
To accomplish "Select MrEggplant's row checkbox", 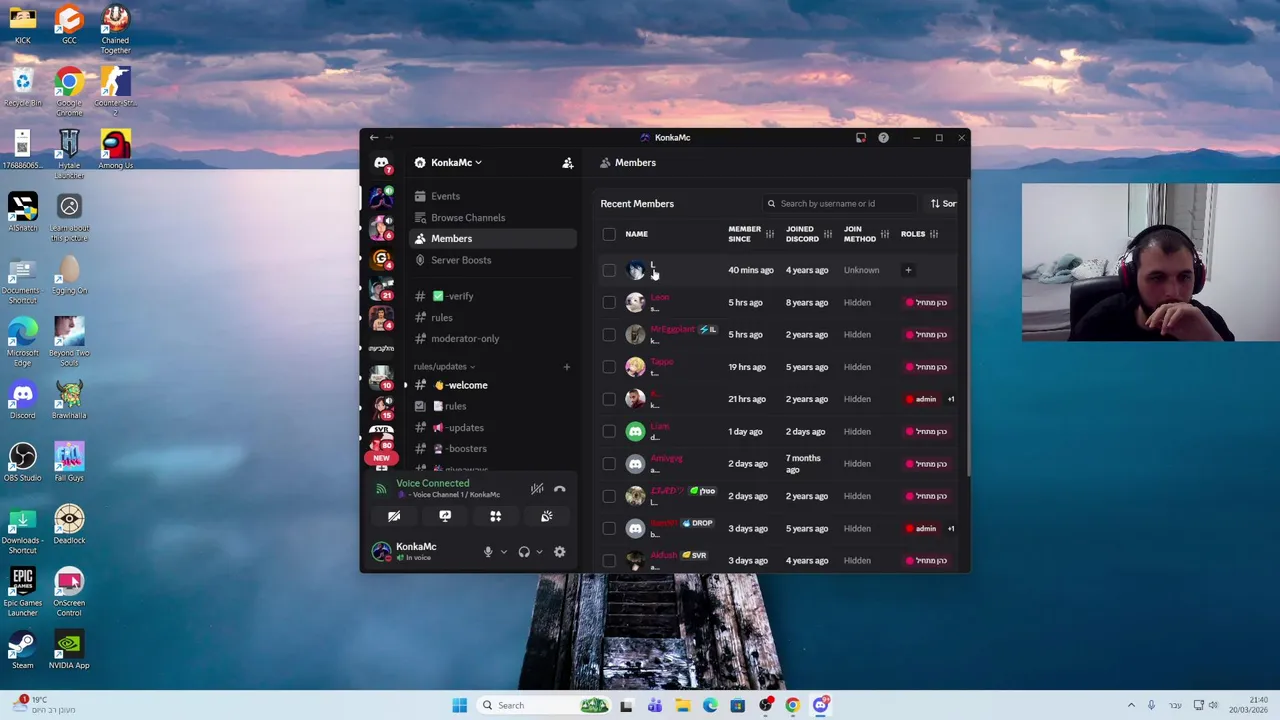I will coord(609,334).
